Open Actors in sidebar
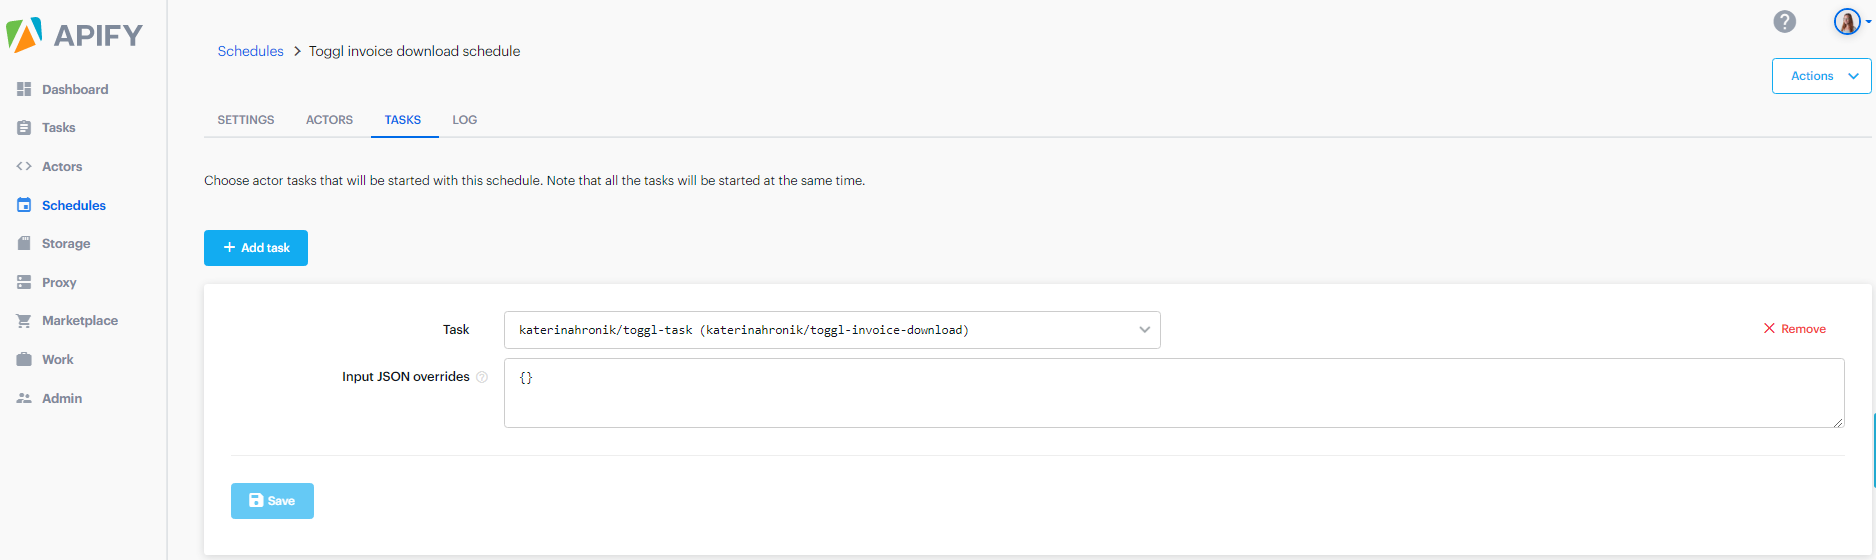This screenshot has height=560, width=1876. tap(62, 166)
